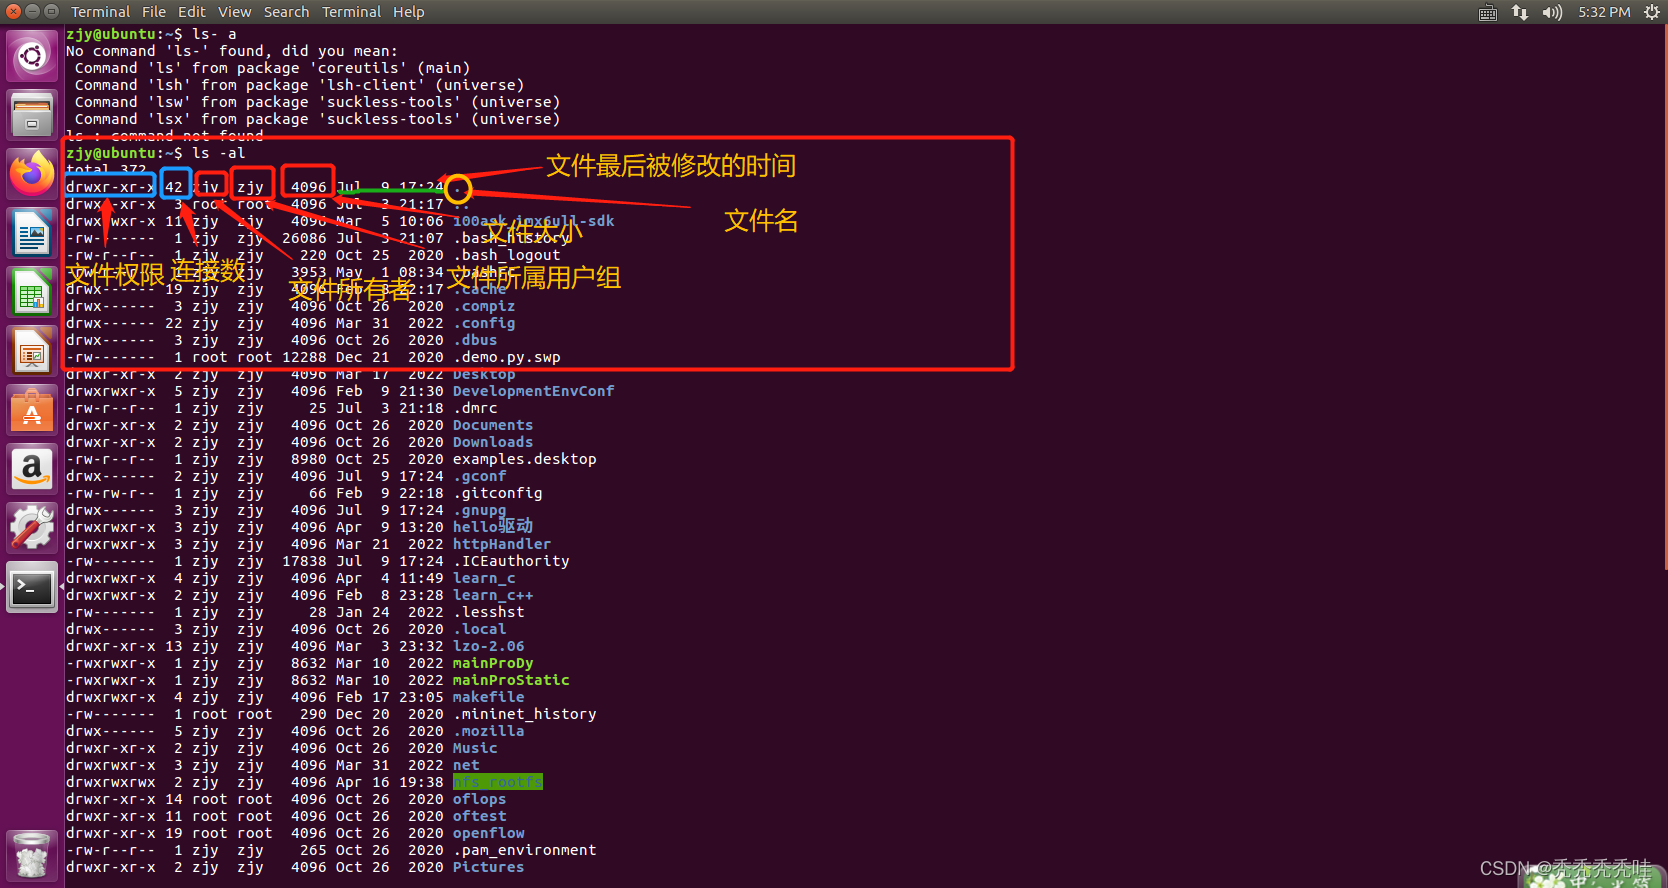Viewport: 1668px width, 888px height.
Task: Click the 'ls -al' command prompt line
Action: 155,153
